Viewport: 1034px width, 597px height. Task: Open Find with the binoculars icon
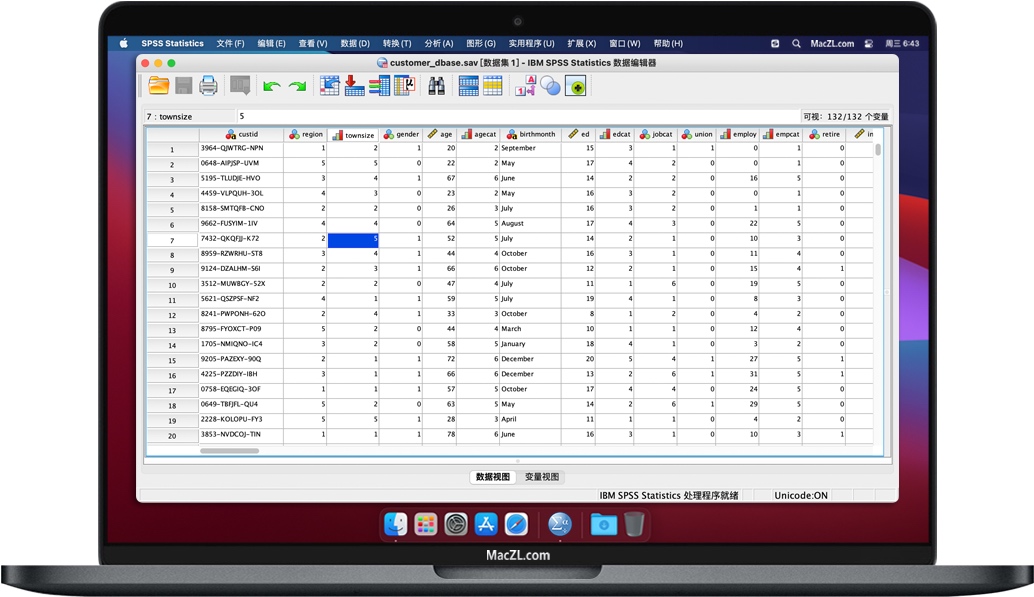pos(437,87)
